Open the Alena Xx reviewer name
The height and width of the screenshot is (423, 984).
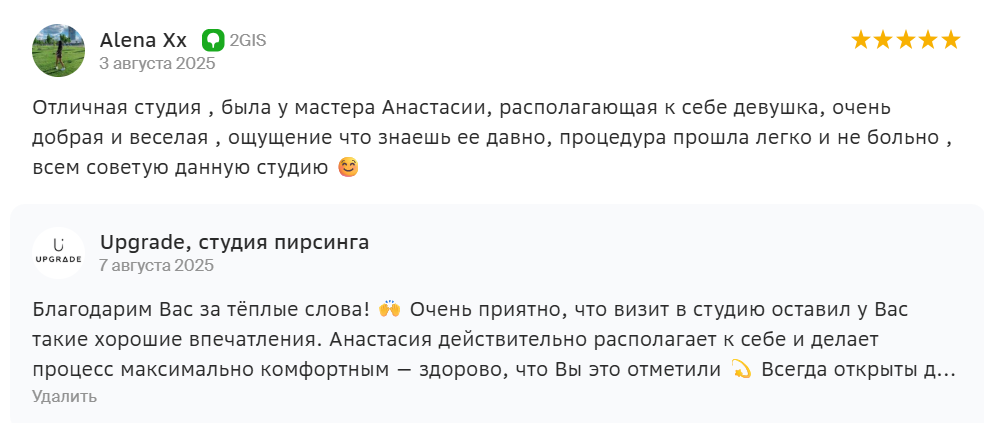pyautogui.click(x=143, y=40)
